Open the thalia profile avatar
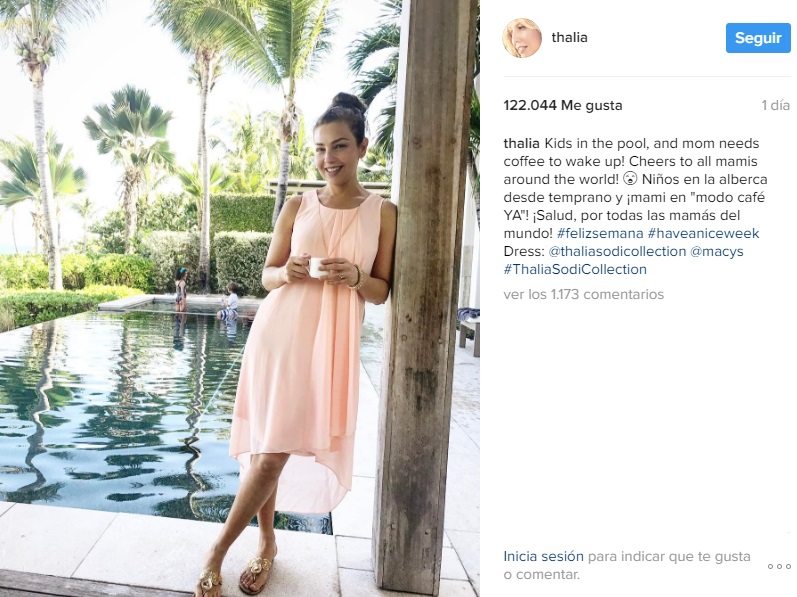This screenshot has height=597, width=797. coord(522,38)
